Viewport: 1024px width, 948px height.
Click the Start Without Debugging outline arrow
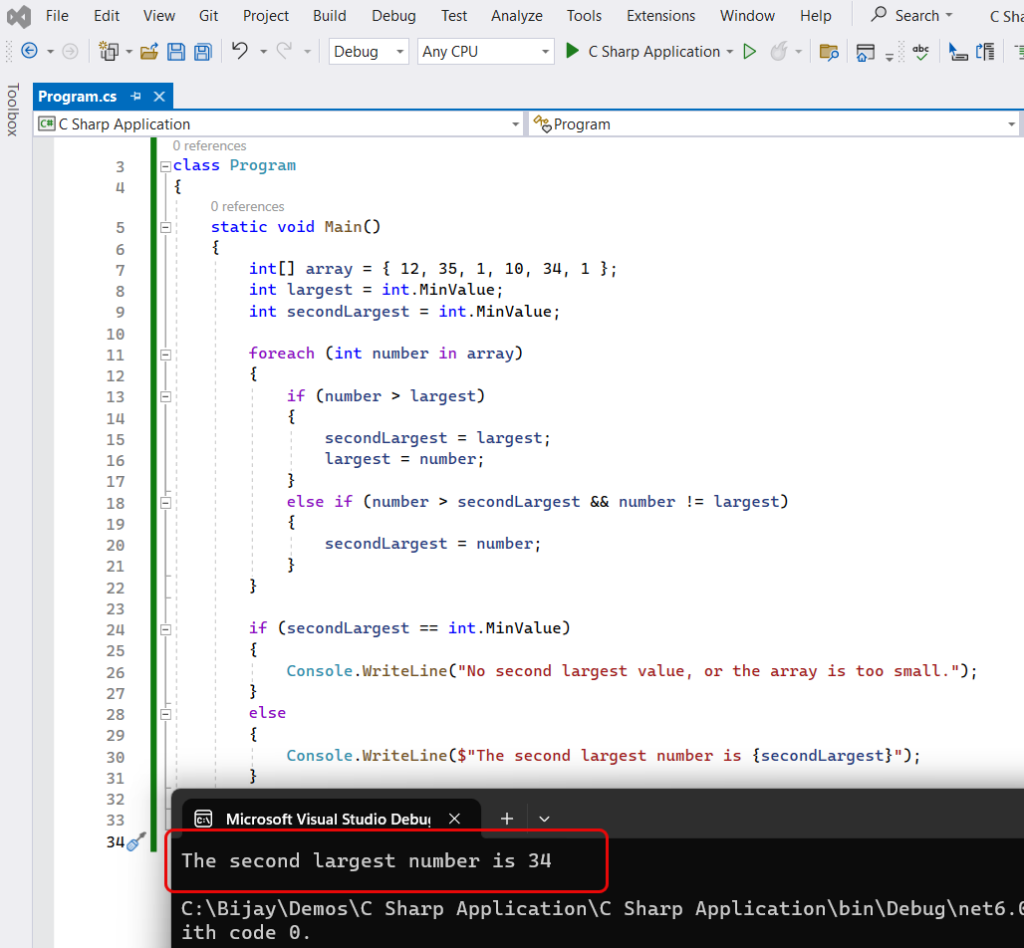[748, 51]
